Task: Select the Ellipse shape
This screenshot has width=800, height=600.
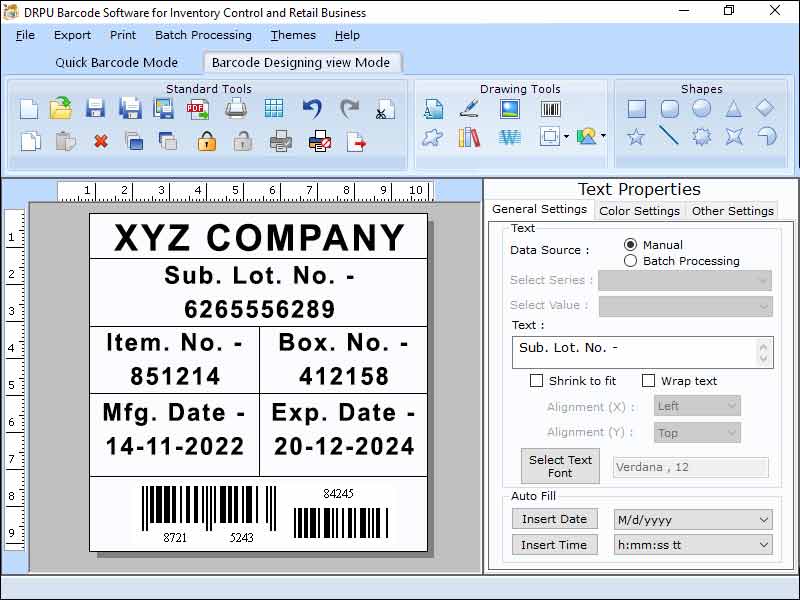Action: tap(700, 108)
